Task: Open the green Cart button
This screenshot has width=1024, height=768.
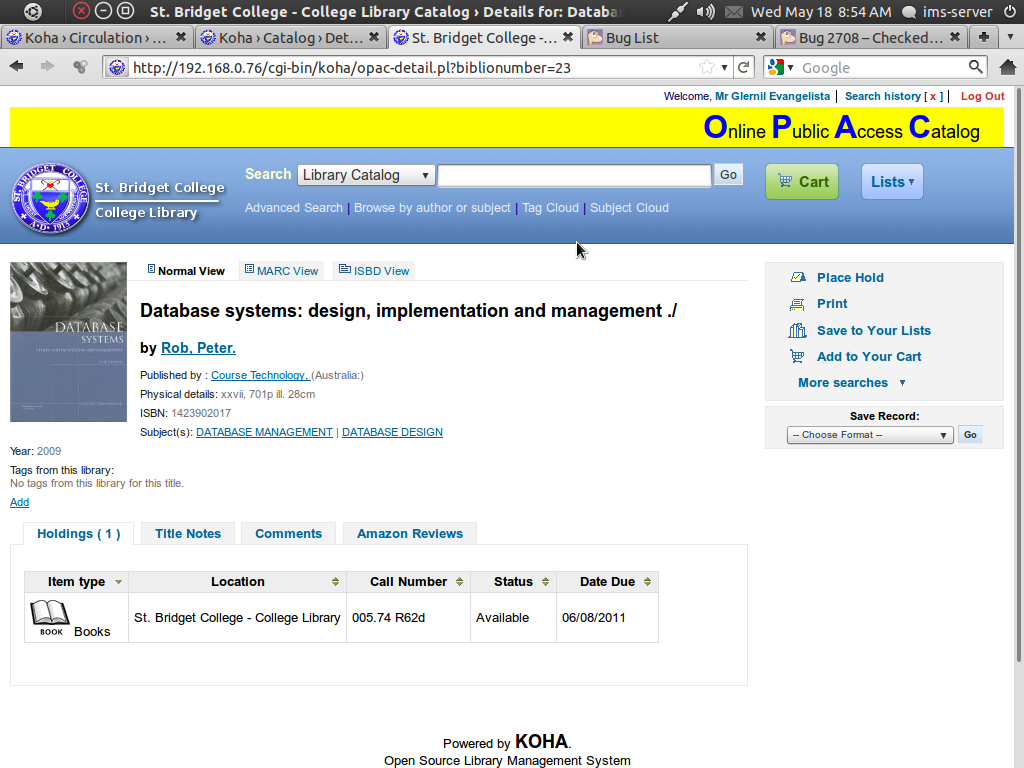Action: point(802,182)
